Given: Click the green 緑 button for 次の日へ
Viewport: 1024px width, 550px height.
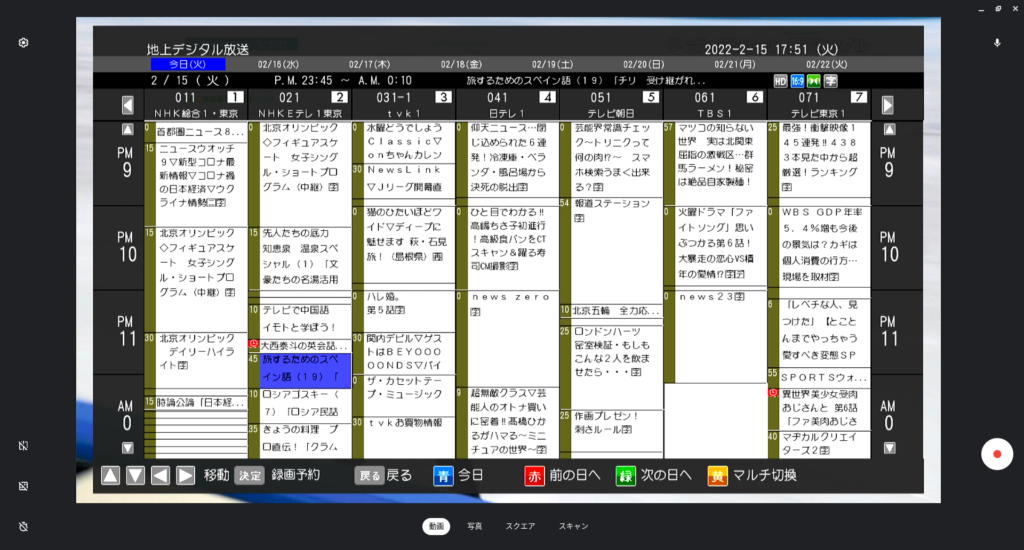Looking at the screenshot, I should [x=626, y=476].
